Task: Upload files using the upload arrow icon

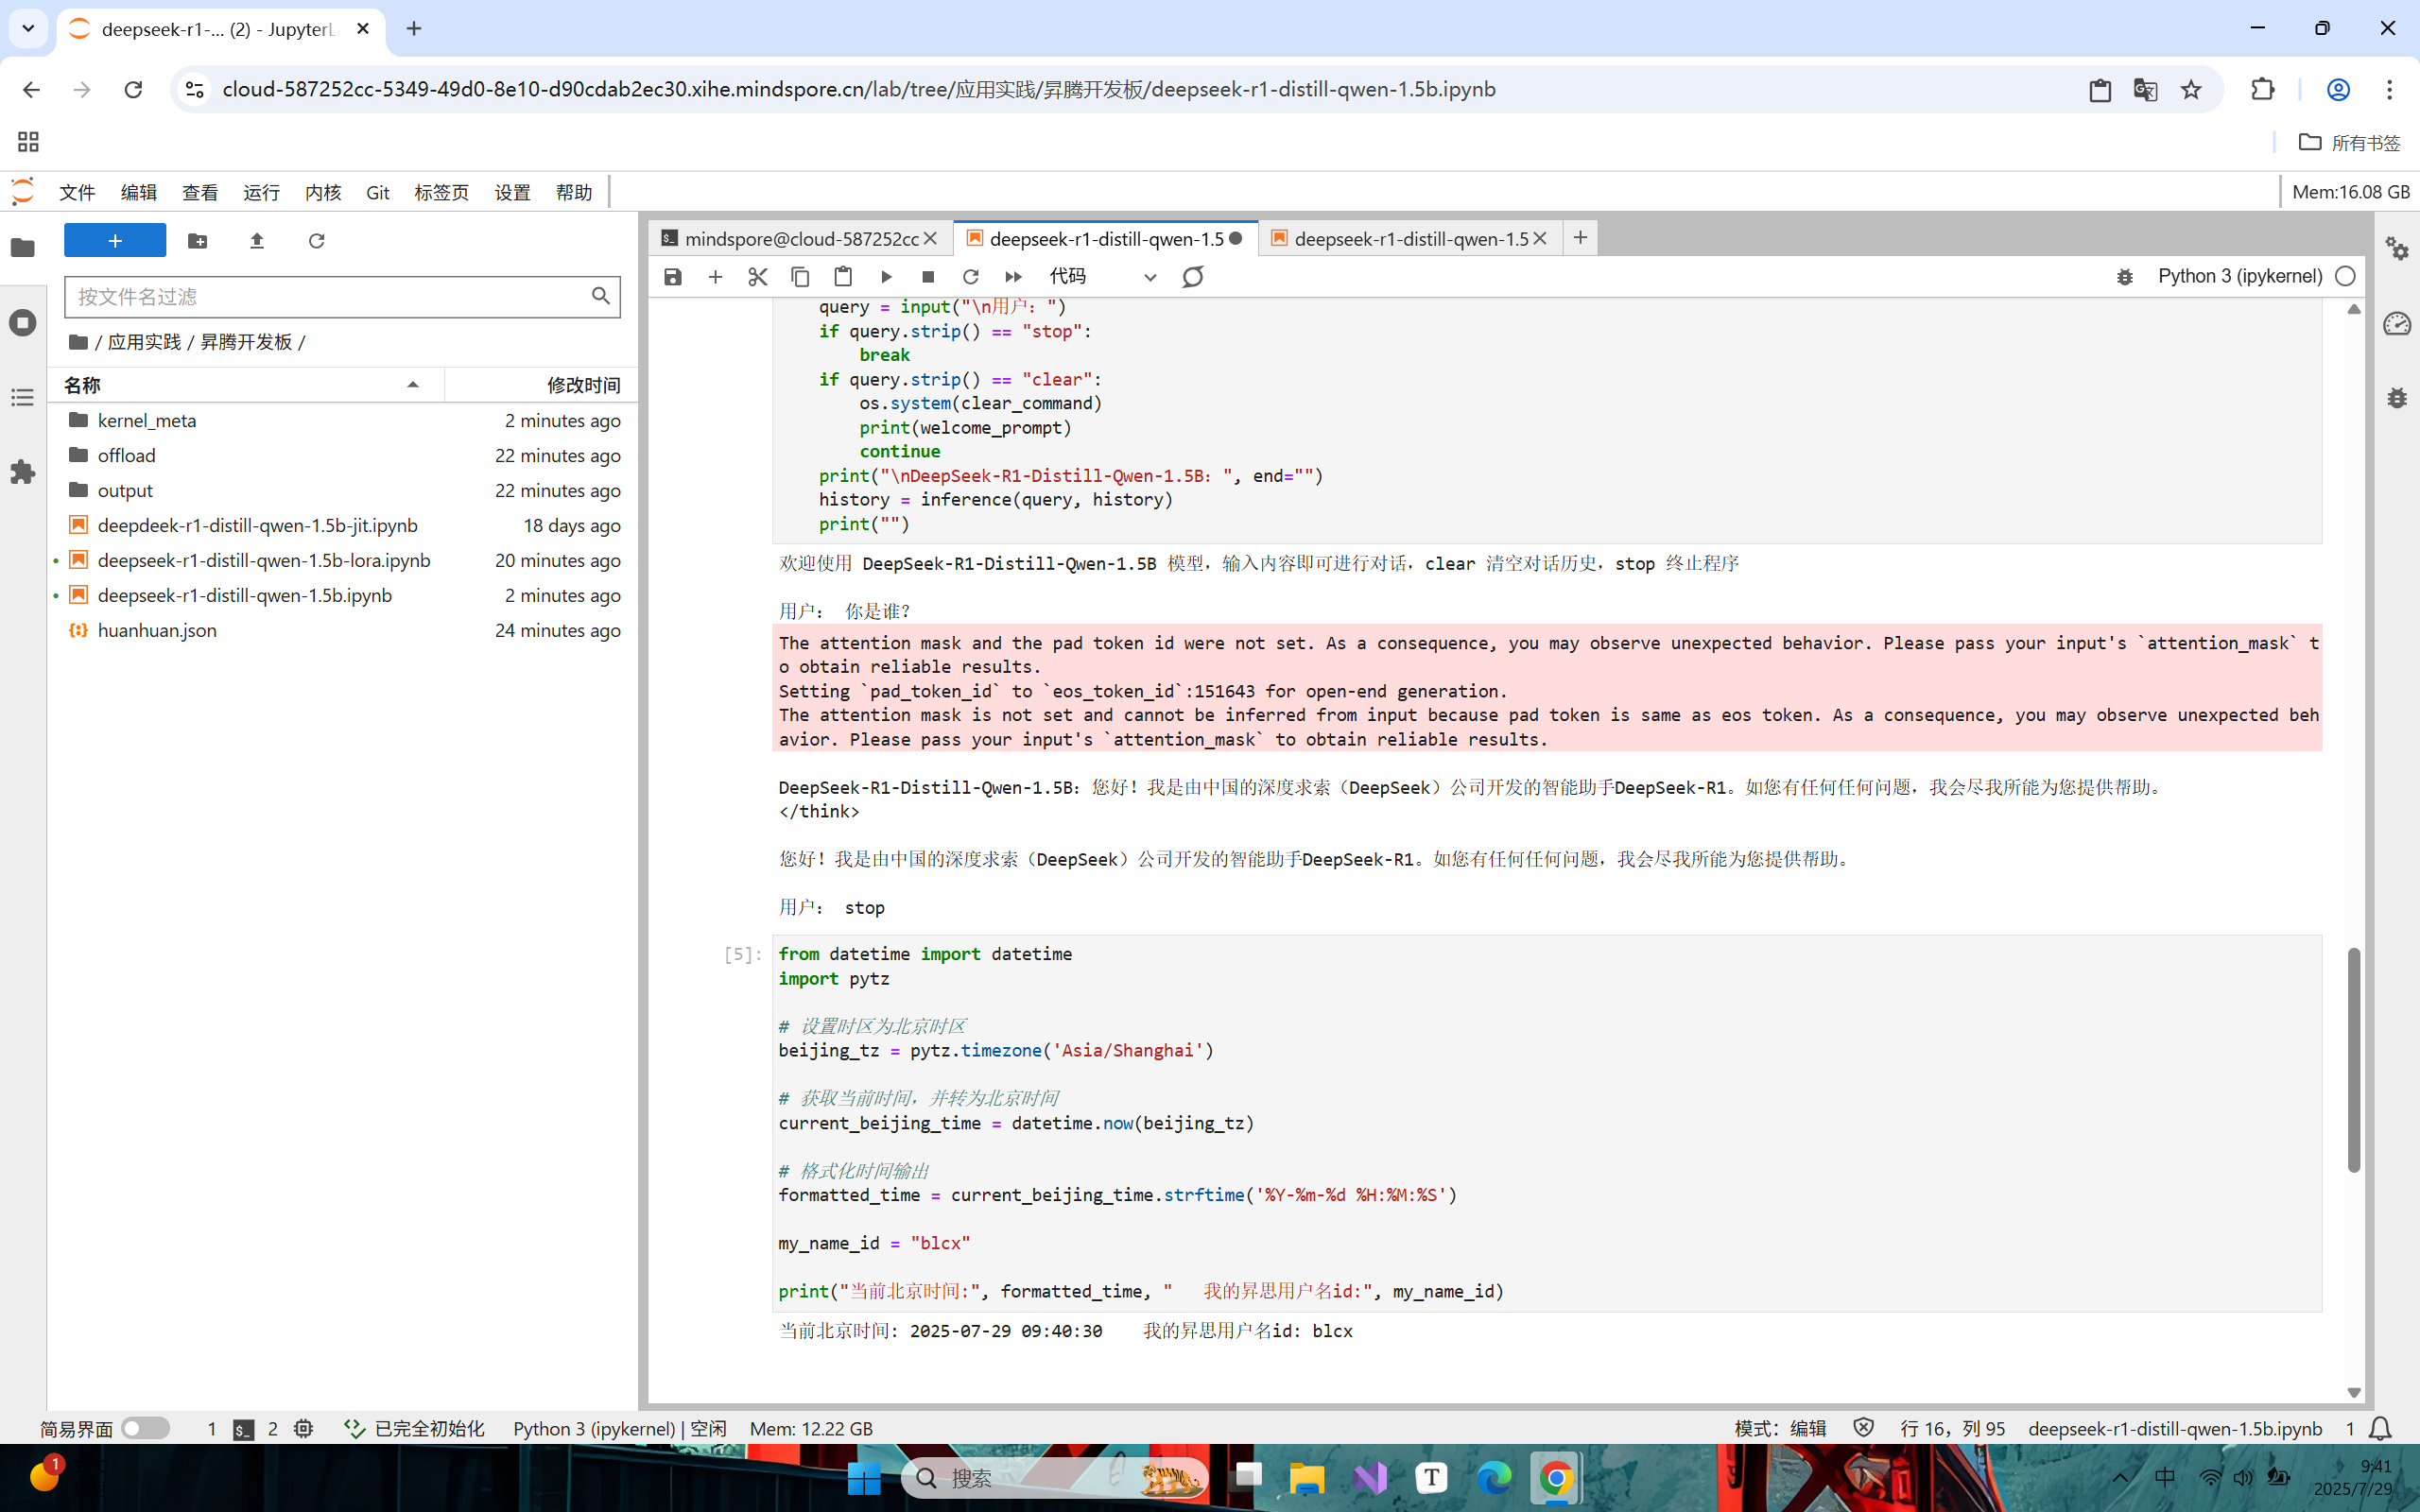Action: pyautogui.click(x=257, y=241)
